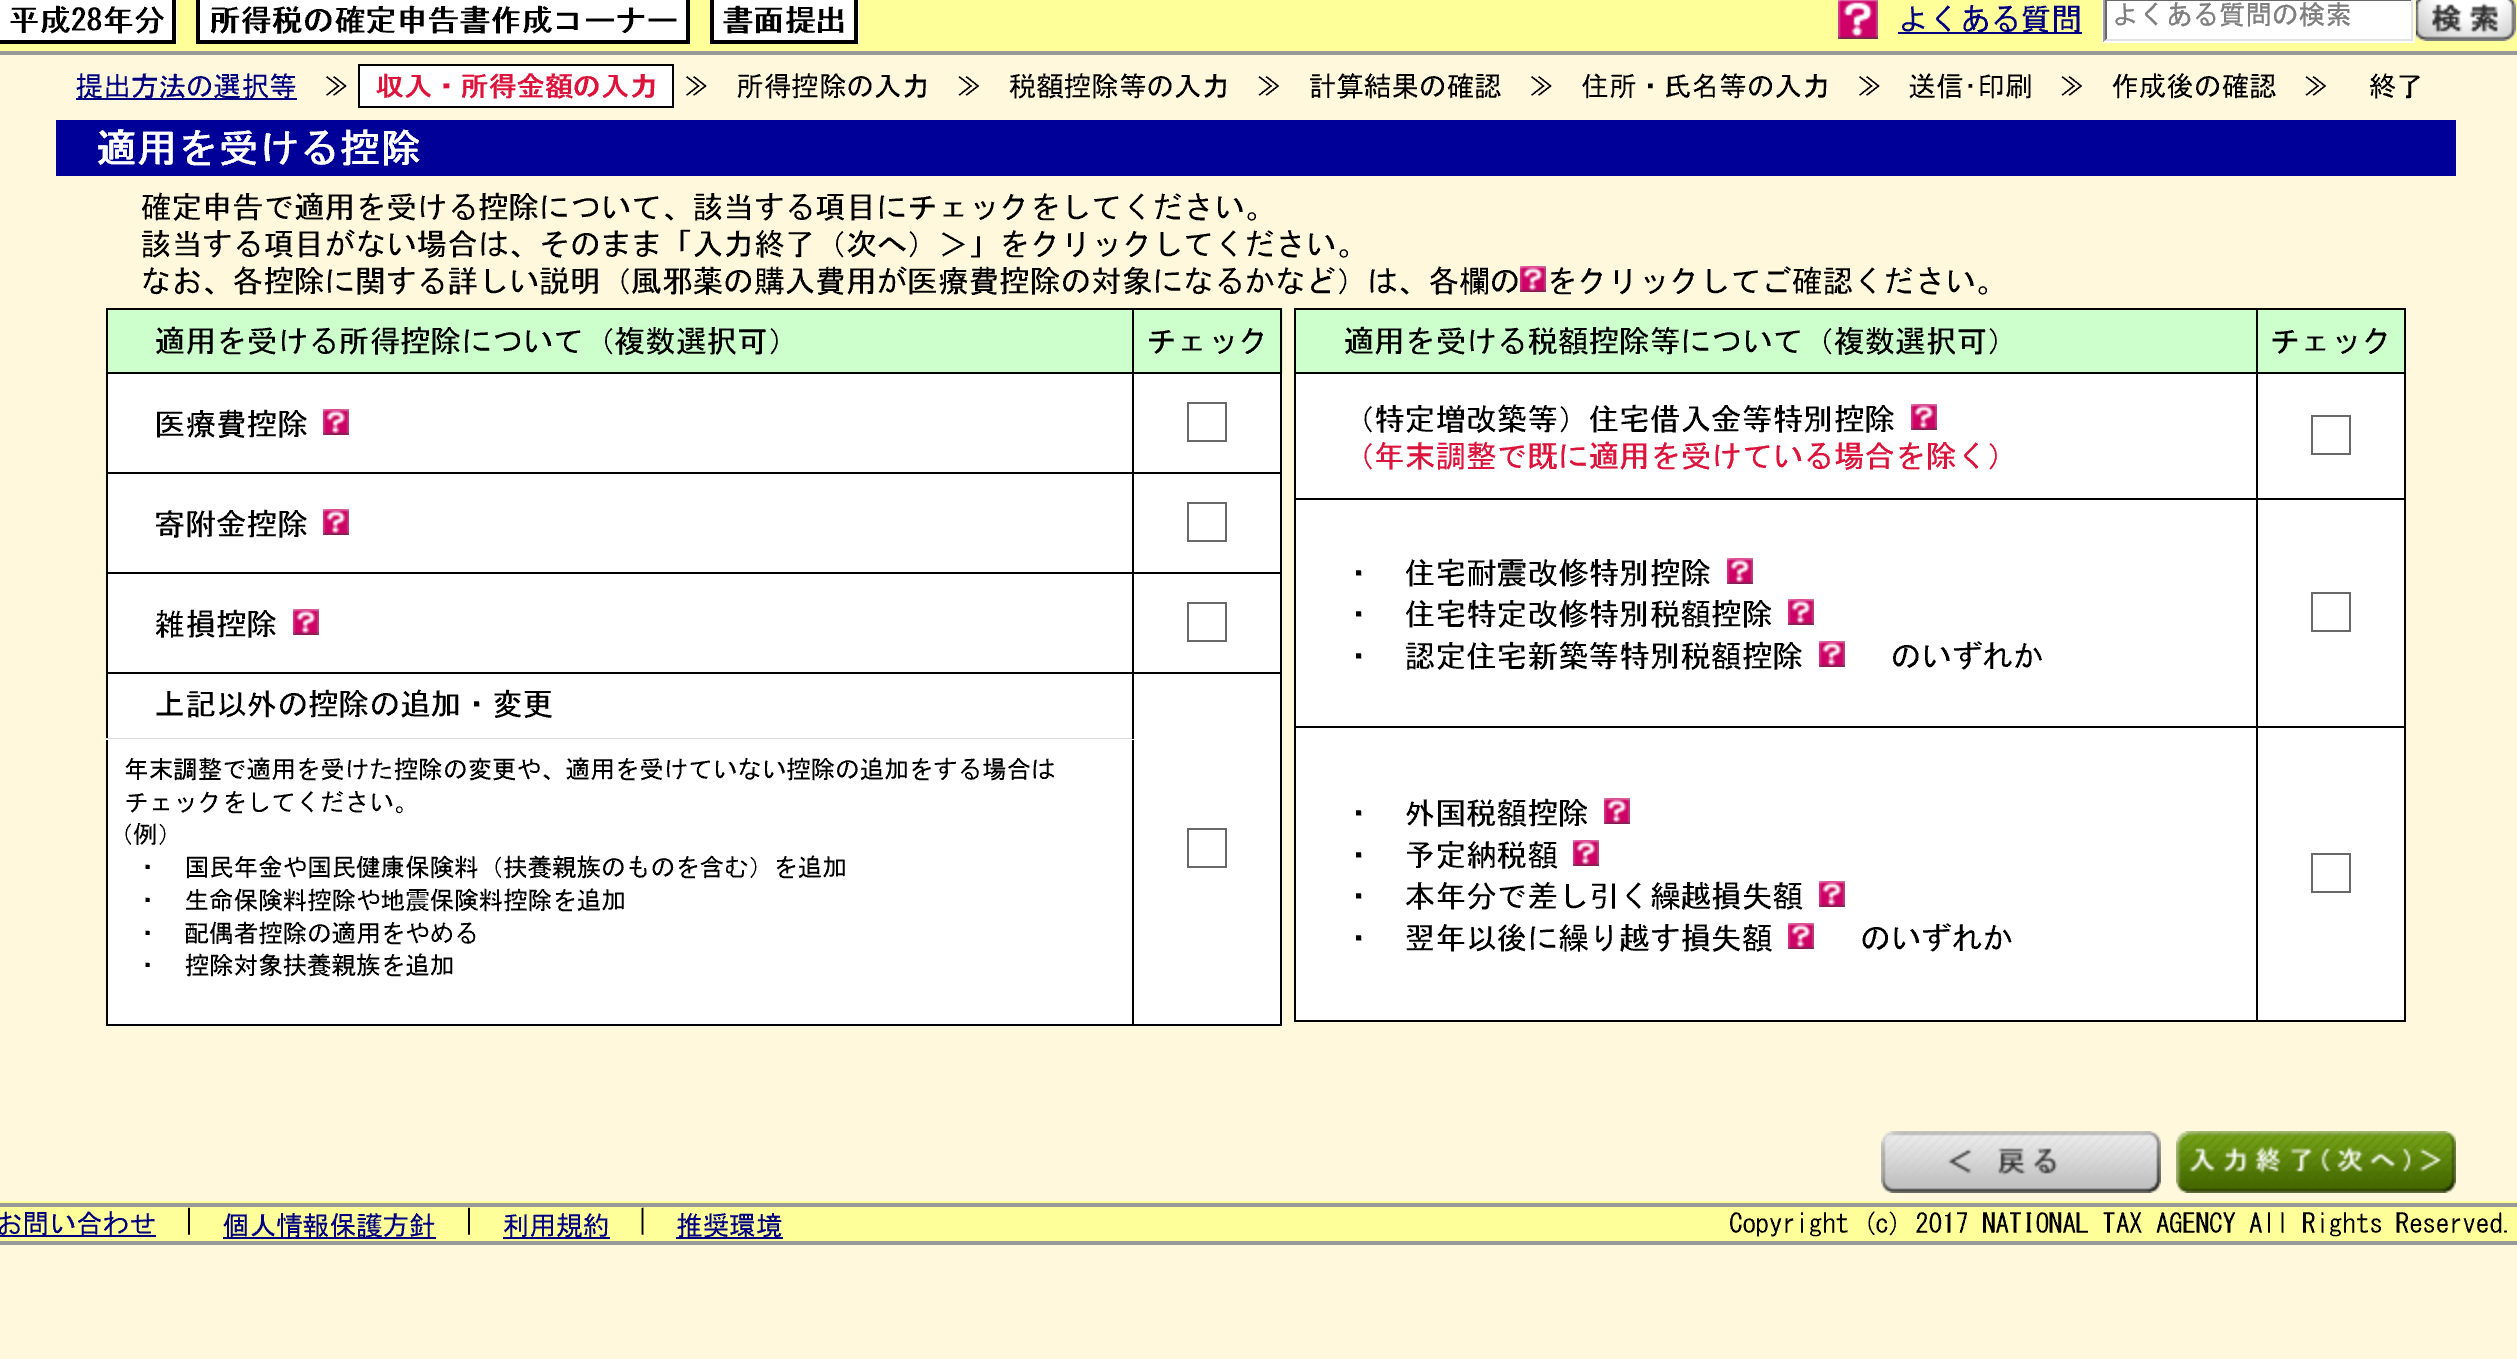The height and width of the screenshot is (1359, 2517).
Task: Click help icon beside 予定納税額
Action: 1586,853
